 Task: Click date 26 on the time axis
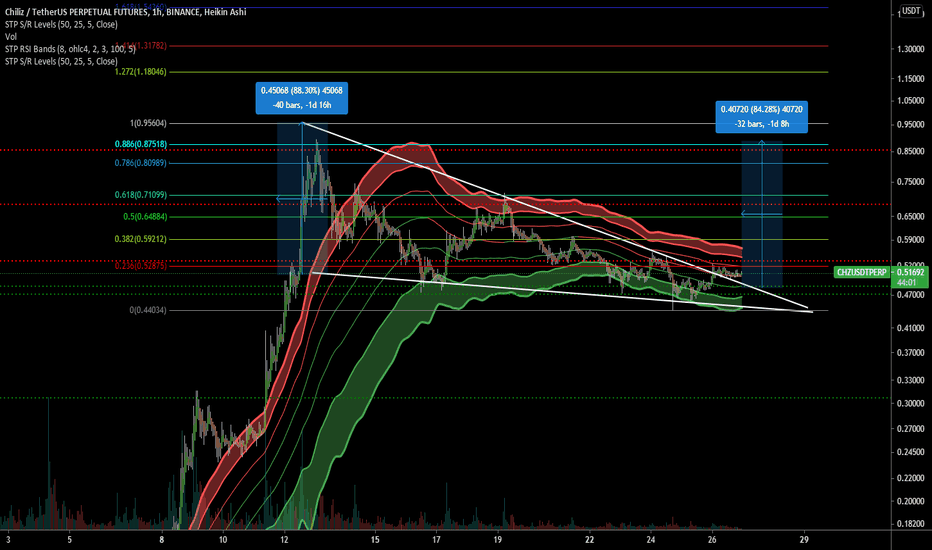point(712,540)
